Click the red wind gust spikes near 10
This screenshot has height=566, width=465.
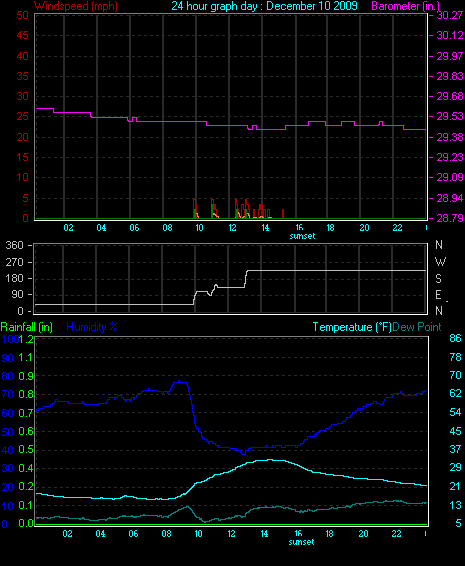tap(196, 208)
